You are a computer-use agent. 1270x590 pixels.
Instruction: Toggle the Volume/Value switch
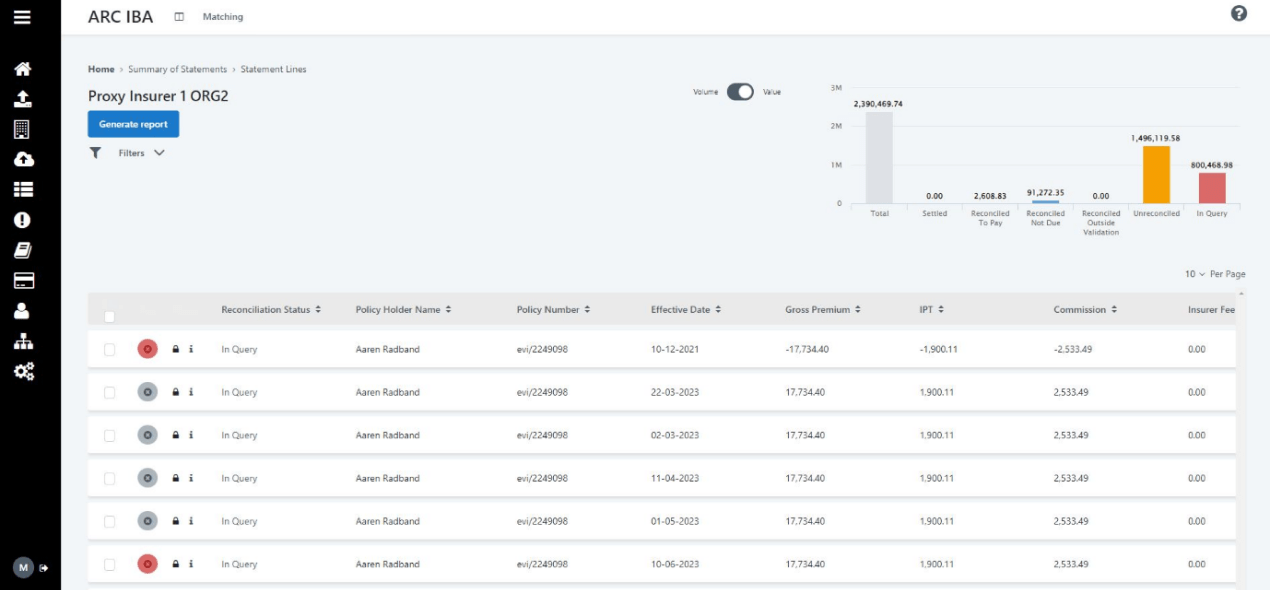point(740,92)
